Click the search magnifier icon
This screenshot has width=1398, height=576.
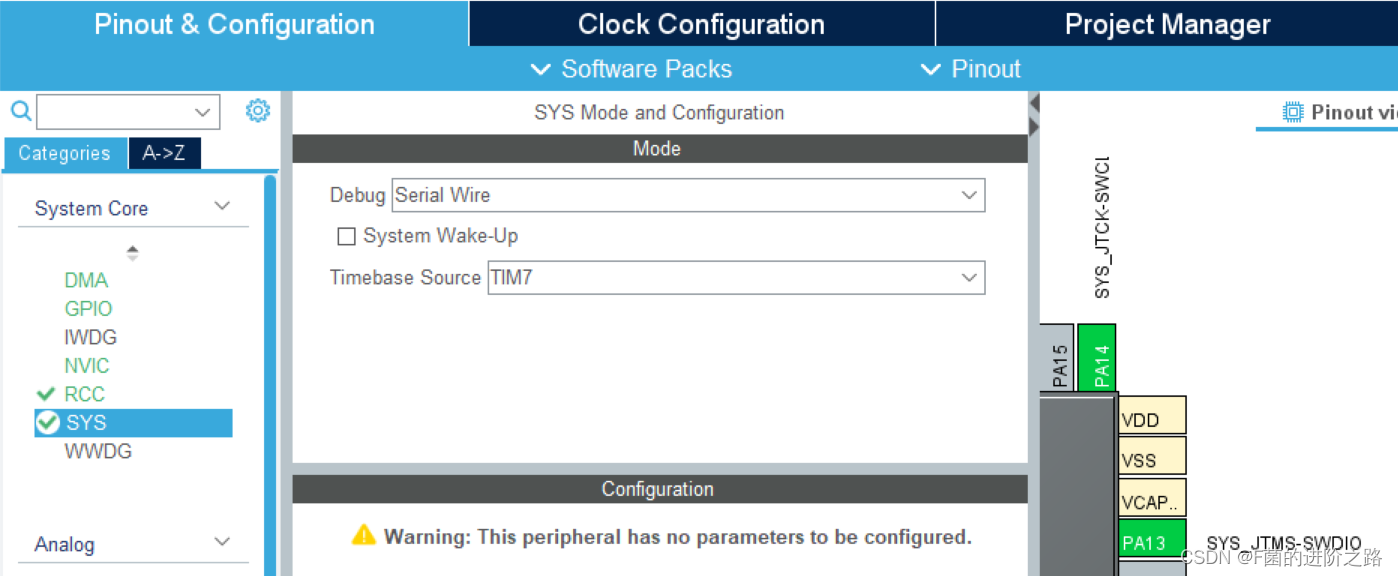pyautogui.click(x=20, y=111)
